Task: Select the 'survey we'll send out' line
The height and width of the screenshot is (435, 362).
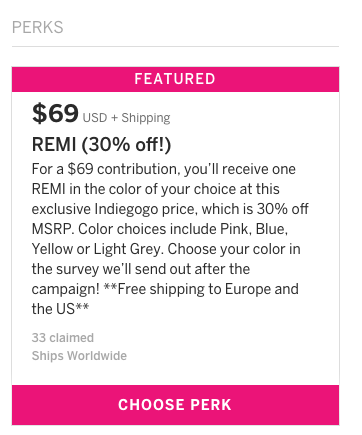Action: click(141, 269)
